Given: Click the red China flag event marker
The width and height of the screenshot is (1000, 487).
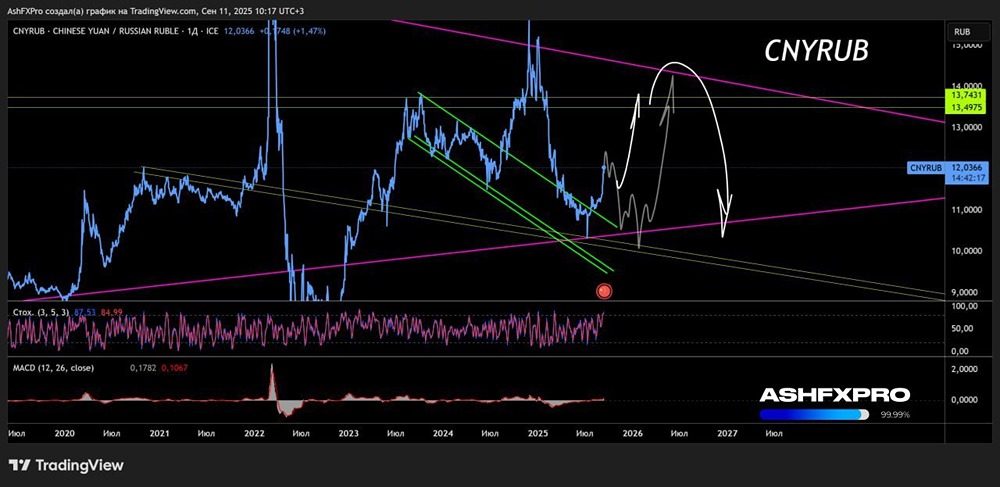Looking at the screenshot, I should click(604, 291).
